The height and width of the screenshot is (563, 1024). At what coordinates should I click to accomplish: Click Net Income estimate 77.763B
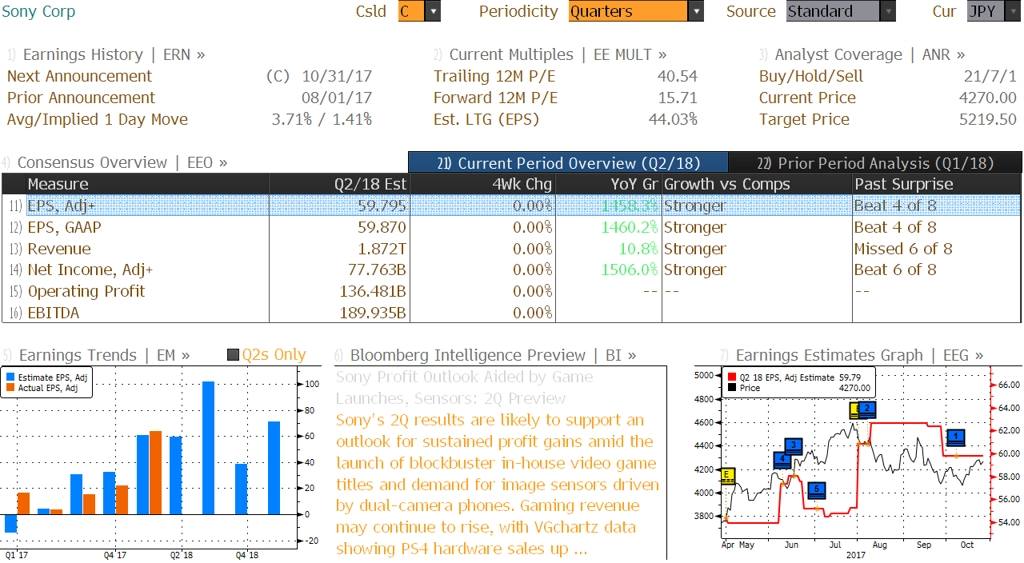tap(376, 270)
